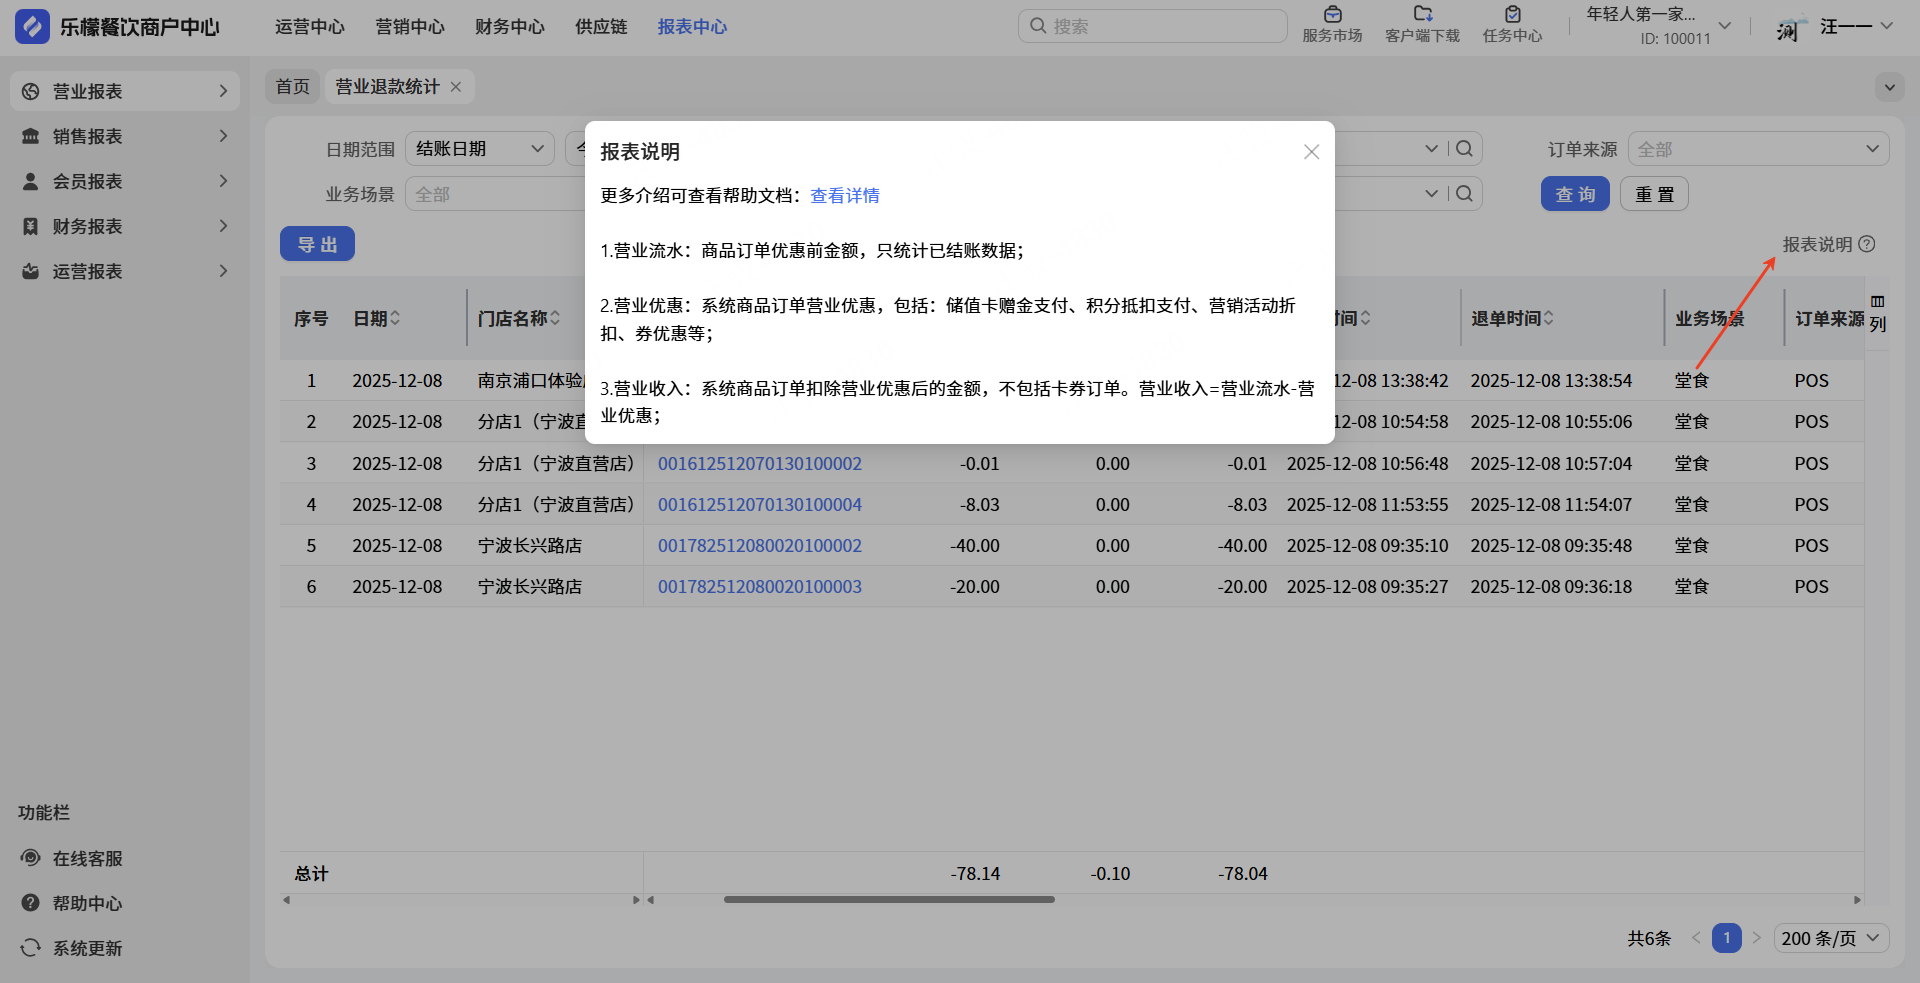Switch to the 首页 tab
Image resolution: width=1920 pixels, height=983 pixels.
293,87
